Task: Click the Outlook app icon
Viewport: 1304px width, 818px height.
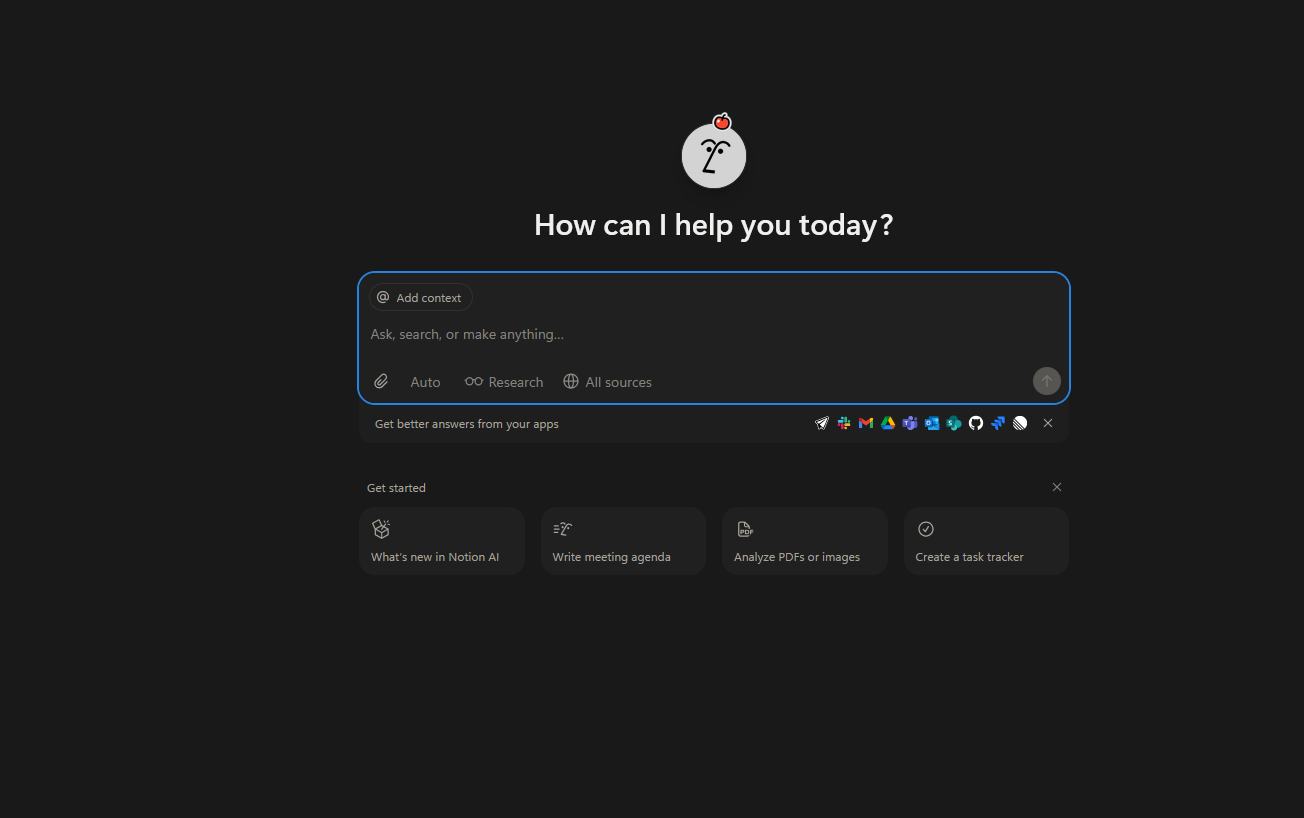Action: tap(932, 423)
